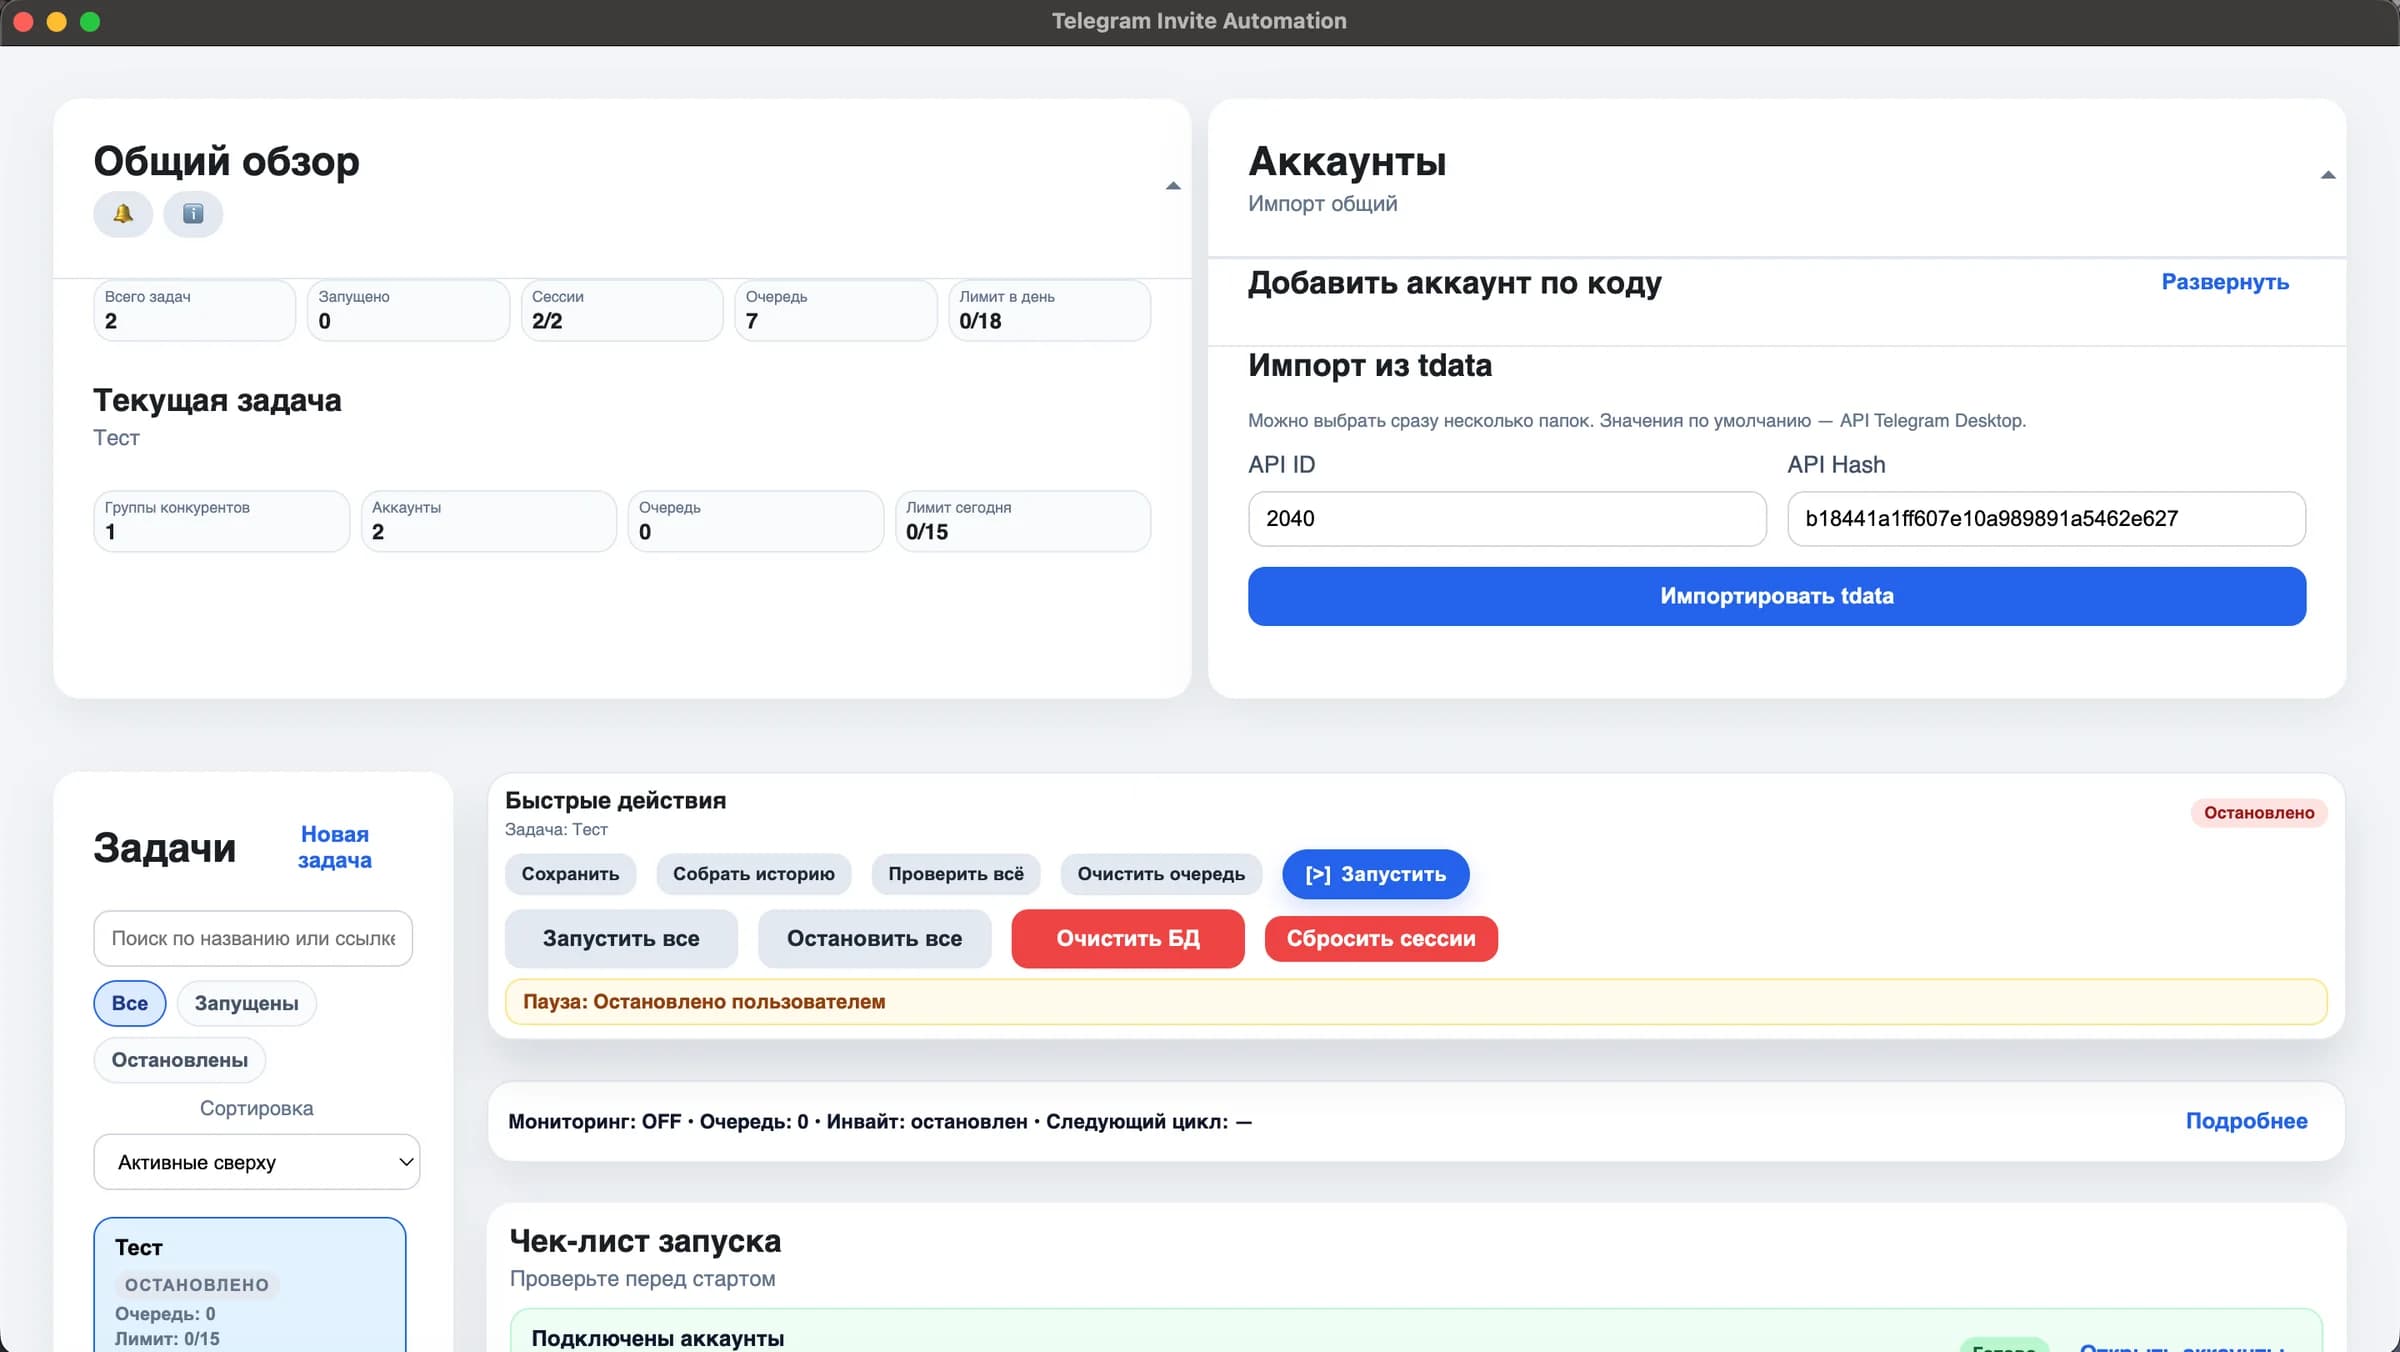The height and width of the screenshot is (1352, 2400).
Task: Click Проверить всё button
Action: coord(956,874)
